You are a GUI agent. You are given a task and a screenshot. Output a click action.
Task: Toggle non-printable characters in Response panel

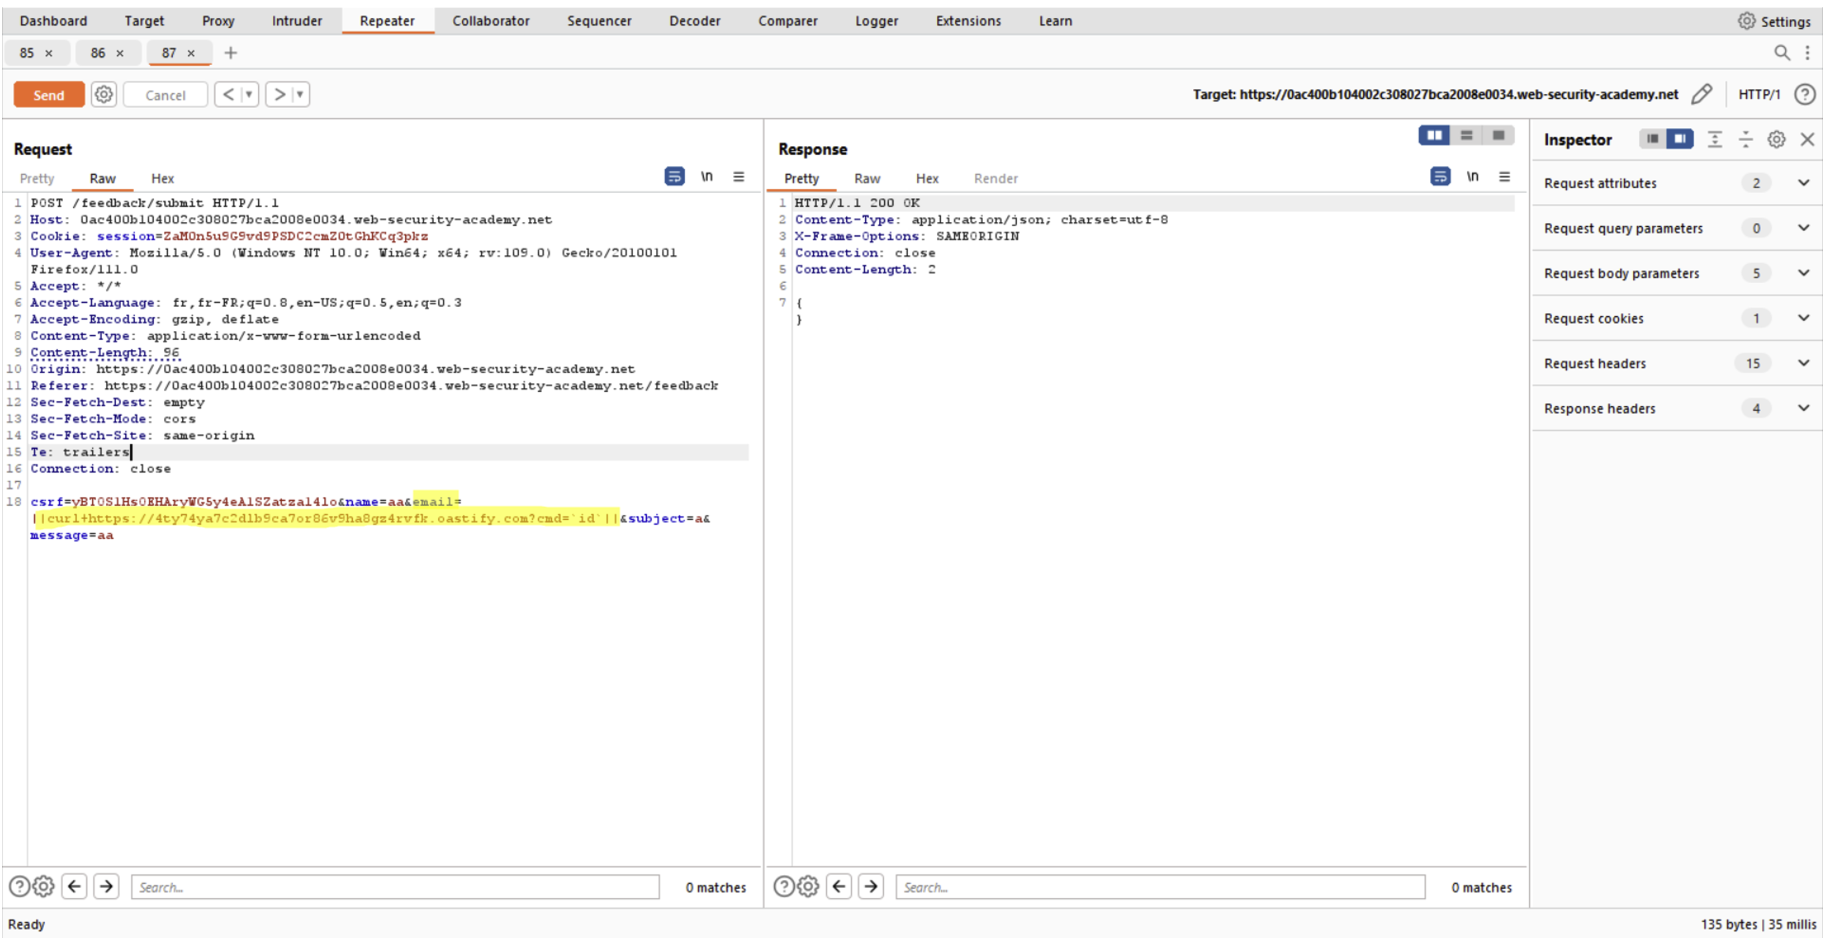[1472, 177]
